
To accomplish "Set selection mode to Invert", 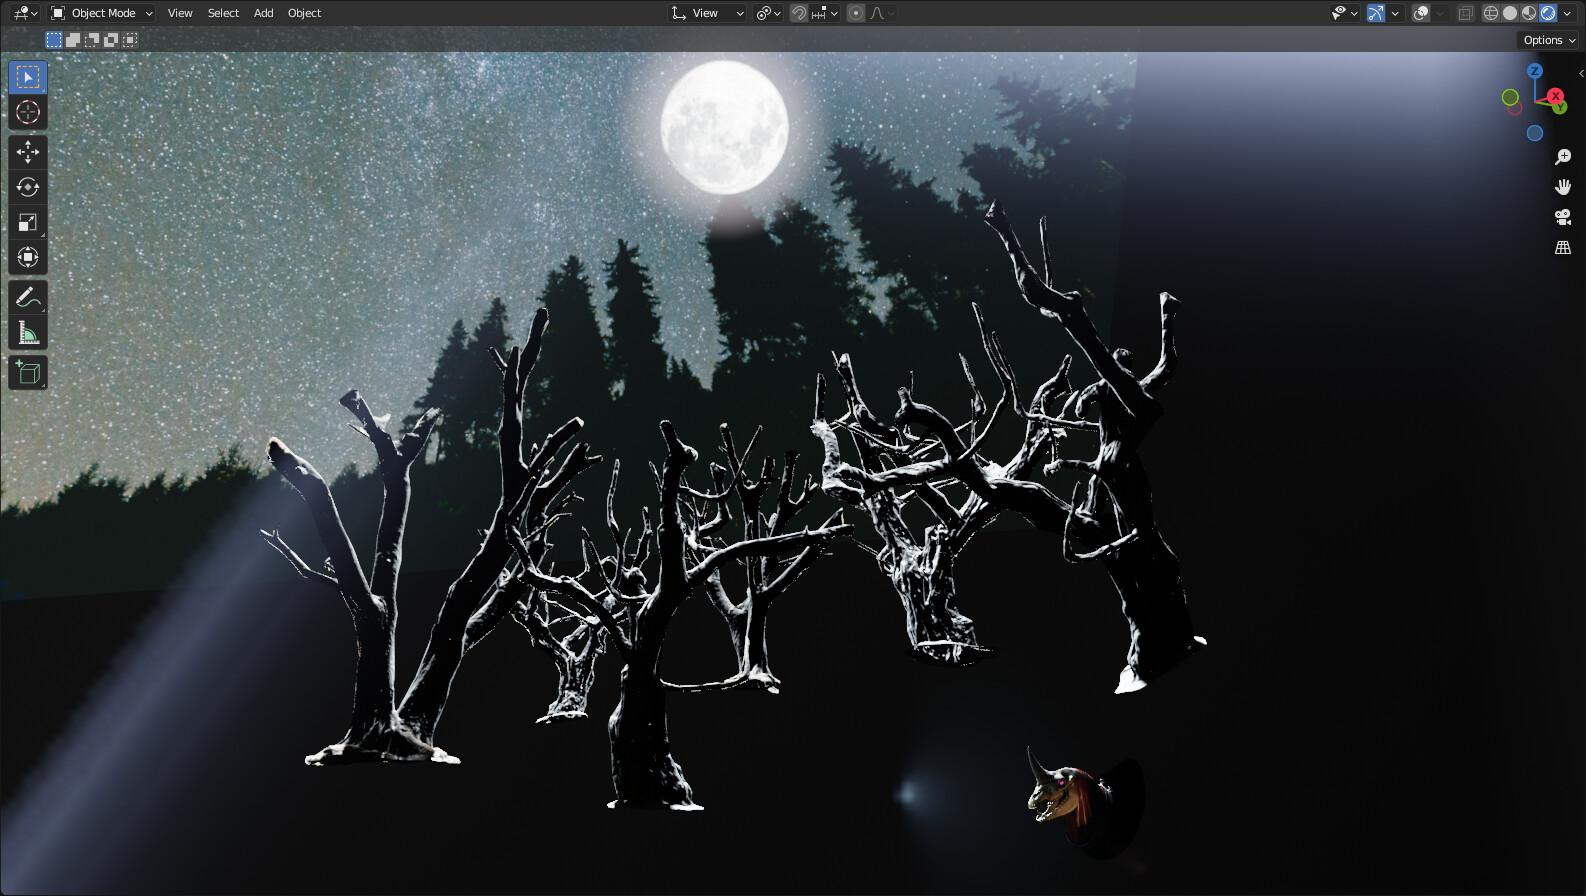I will (111, 40).
